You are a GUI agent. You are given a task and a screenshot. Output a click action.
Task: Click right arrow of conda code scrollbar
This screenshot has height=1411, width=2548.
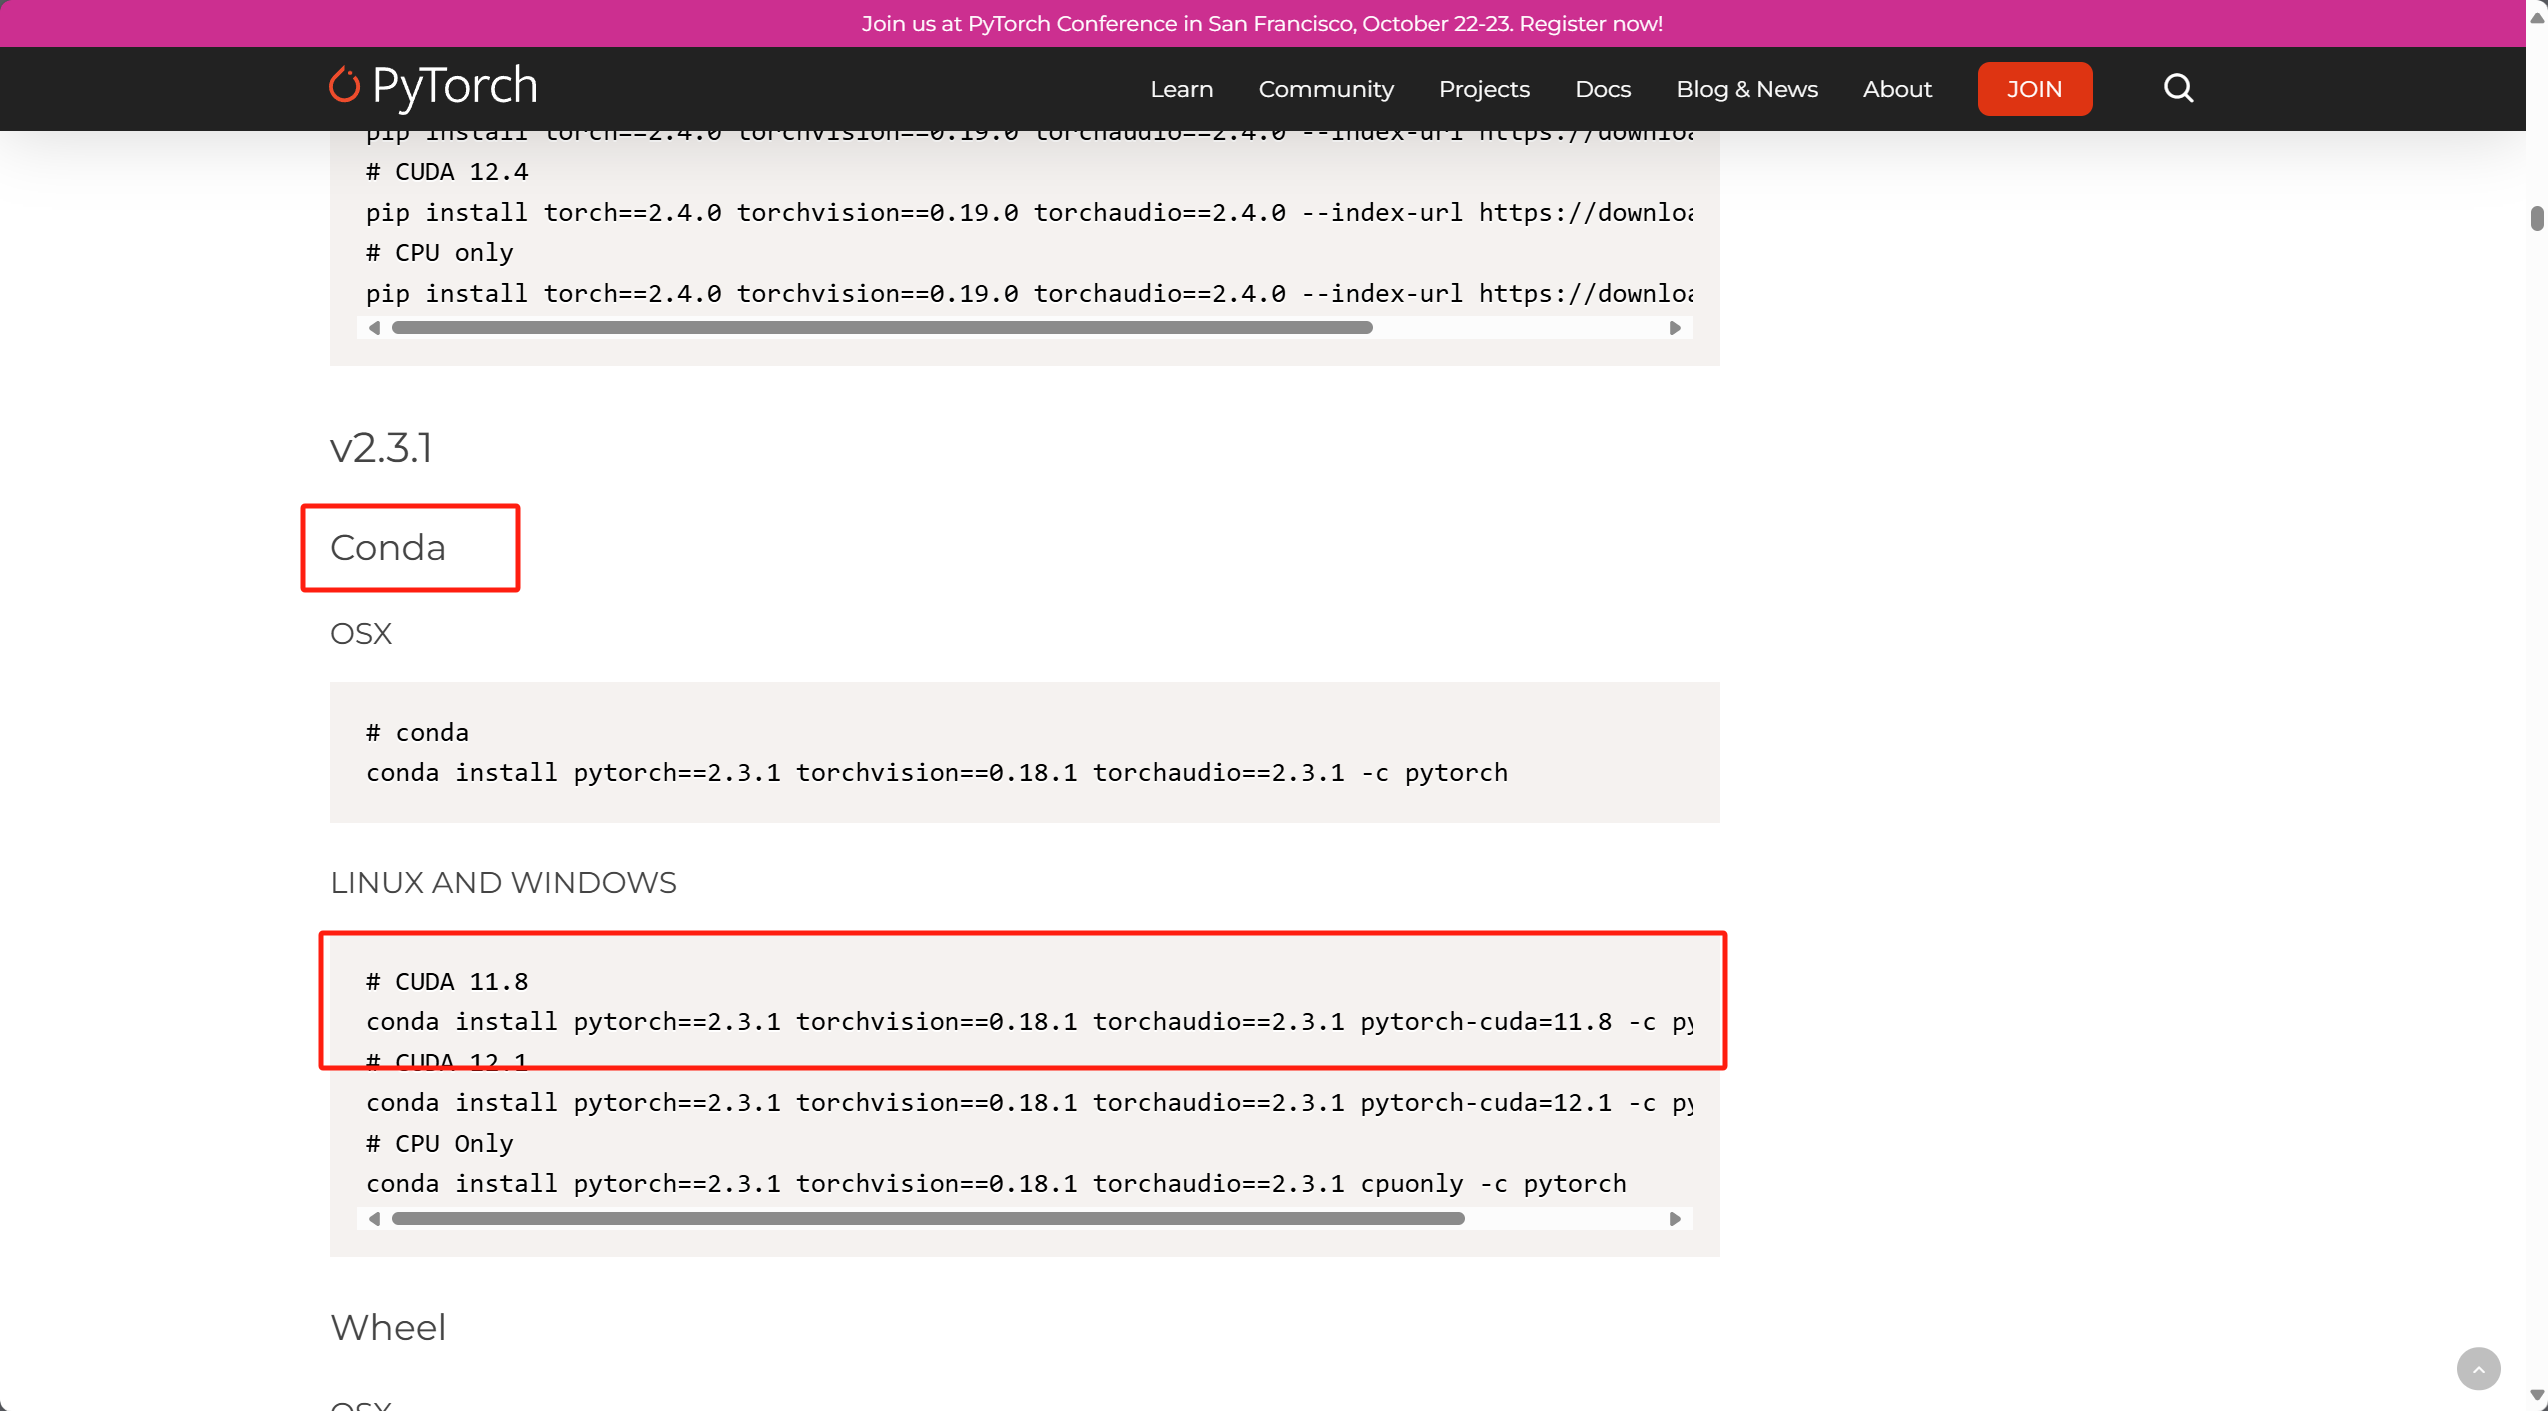pyautogui.click(x=1675, y=1219)
